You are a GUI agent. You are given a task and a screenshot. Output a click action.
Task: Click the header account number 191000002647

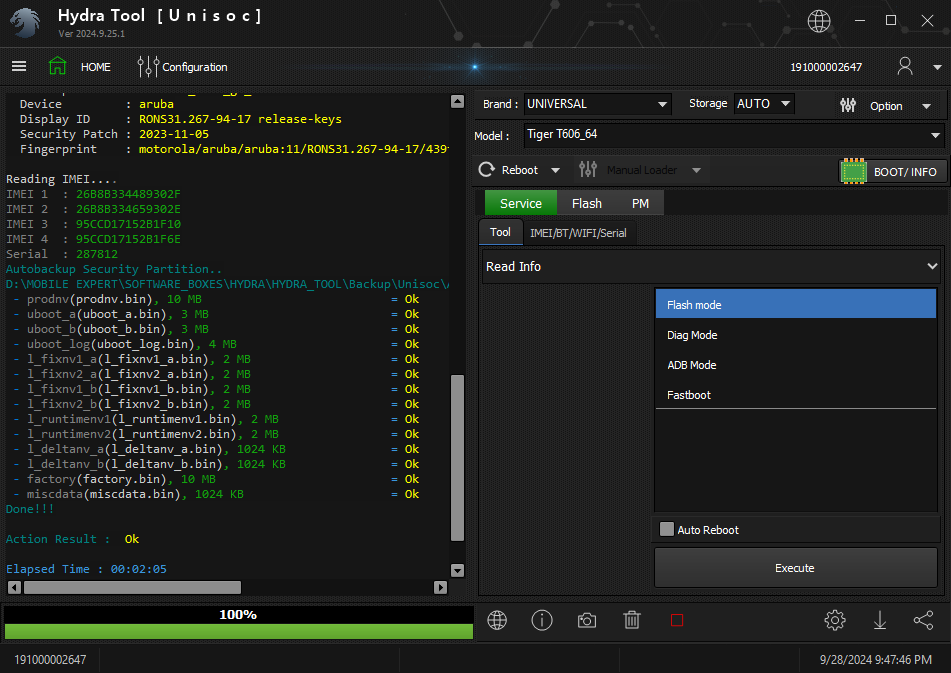pyautogui.click(x=825, y=67)
